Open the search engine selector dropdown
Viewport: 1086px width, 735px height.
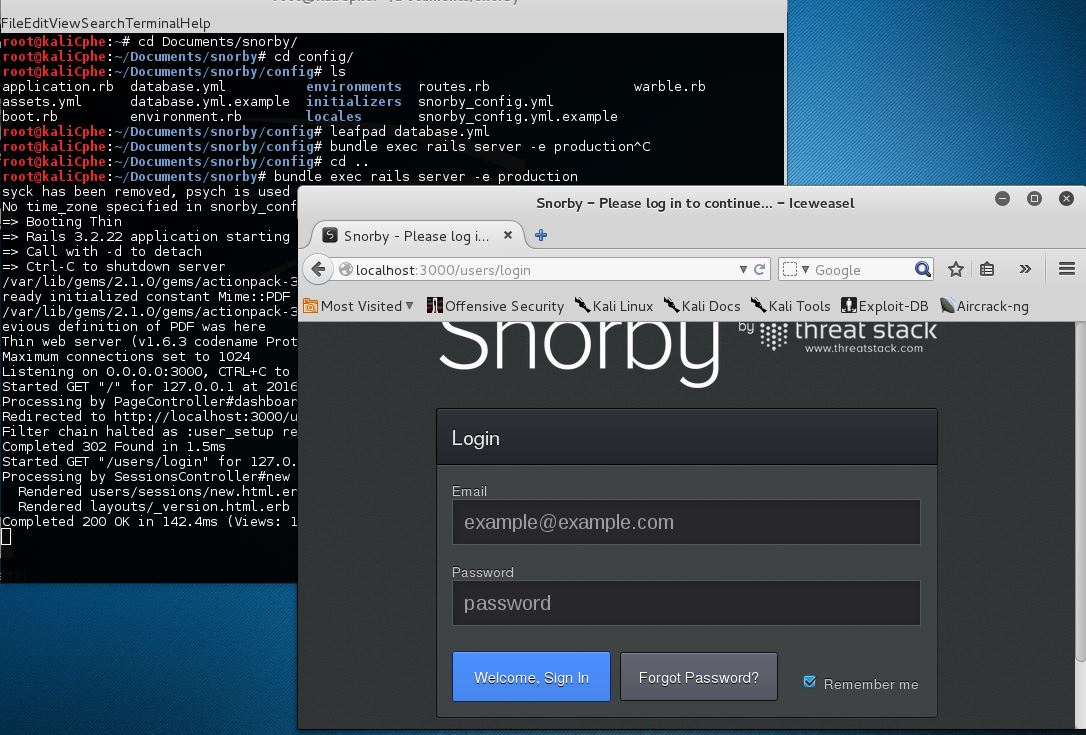[793, 269]
